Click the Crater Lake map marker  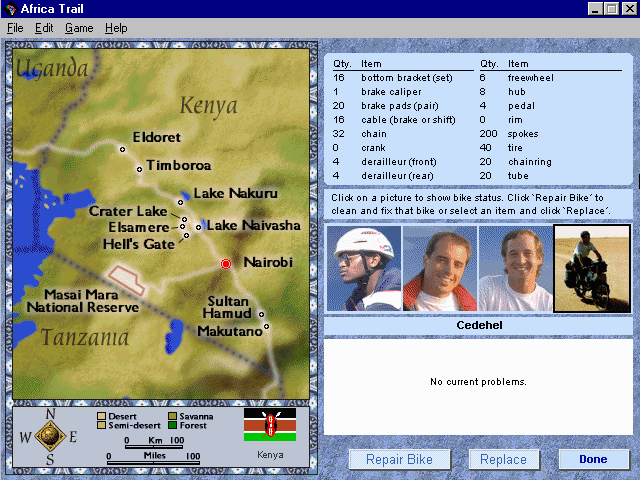(x=184, y=219)
